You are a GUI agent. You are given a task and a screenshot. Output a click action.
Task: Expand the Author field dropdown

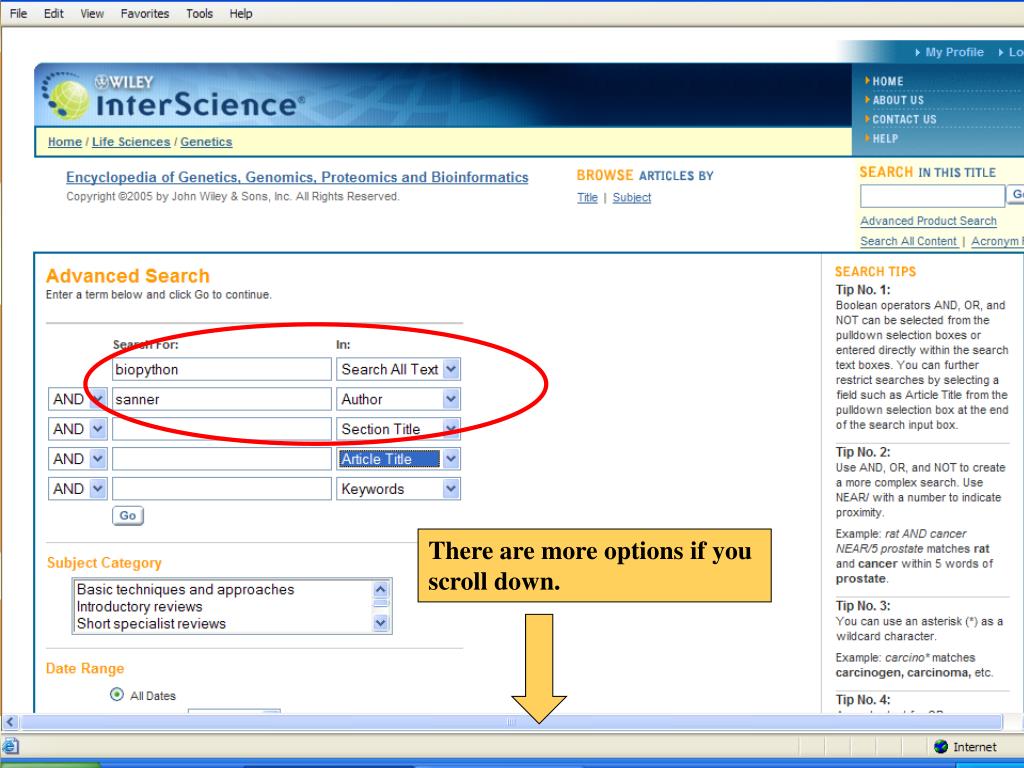pos(451,399)
